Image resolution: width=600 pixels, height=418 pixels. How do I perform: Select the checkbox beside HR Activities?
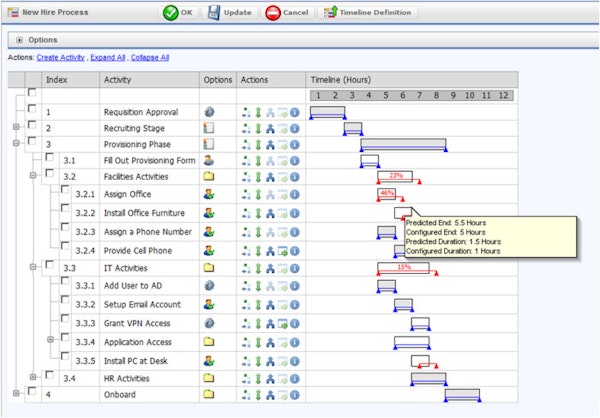(x=49, y=375)
